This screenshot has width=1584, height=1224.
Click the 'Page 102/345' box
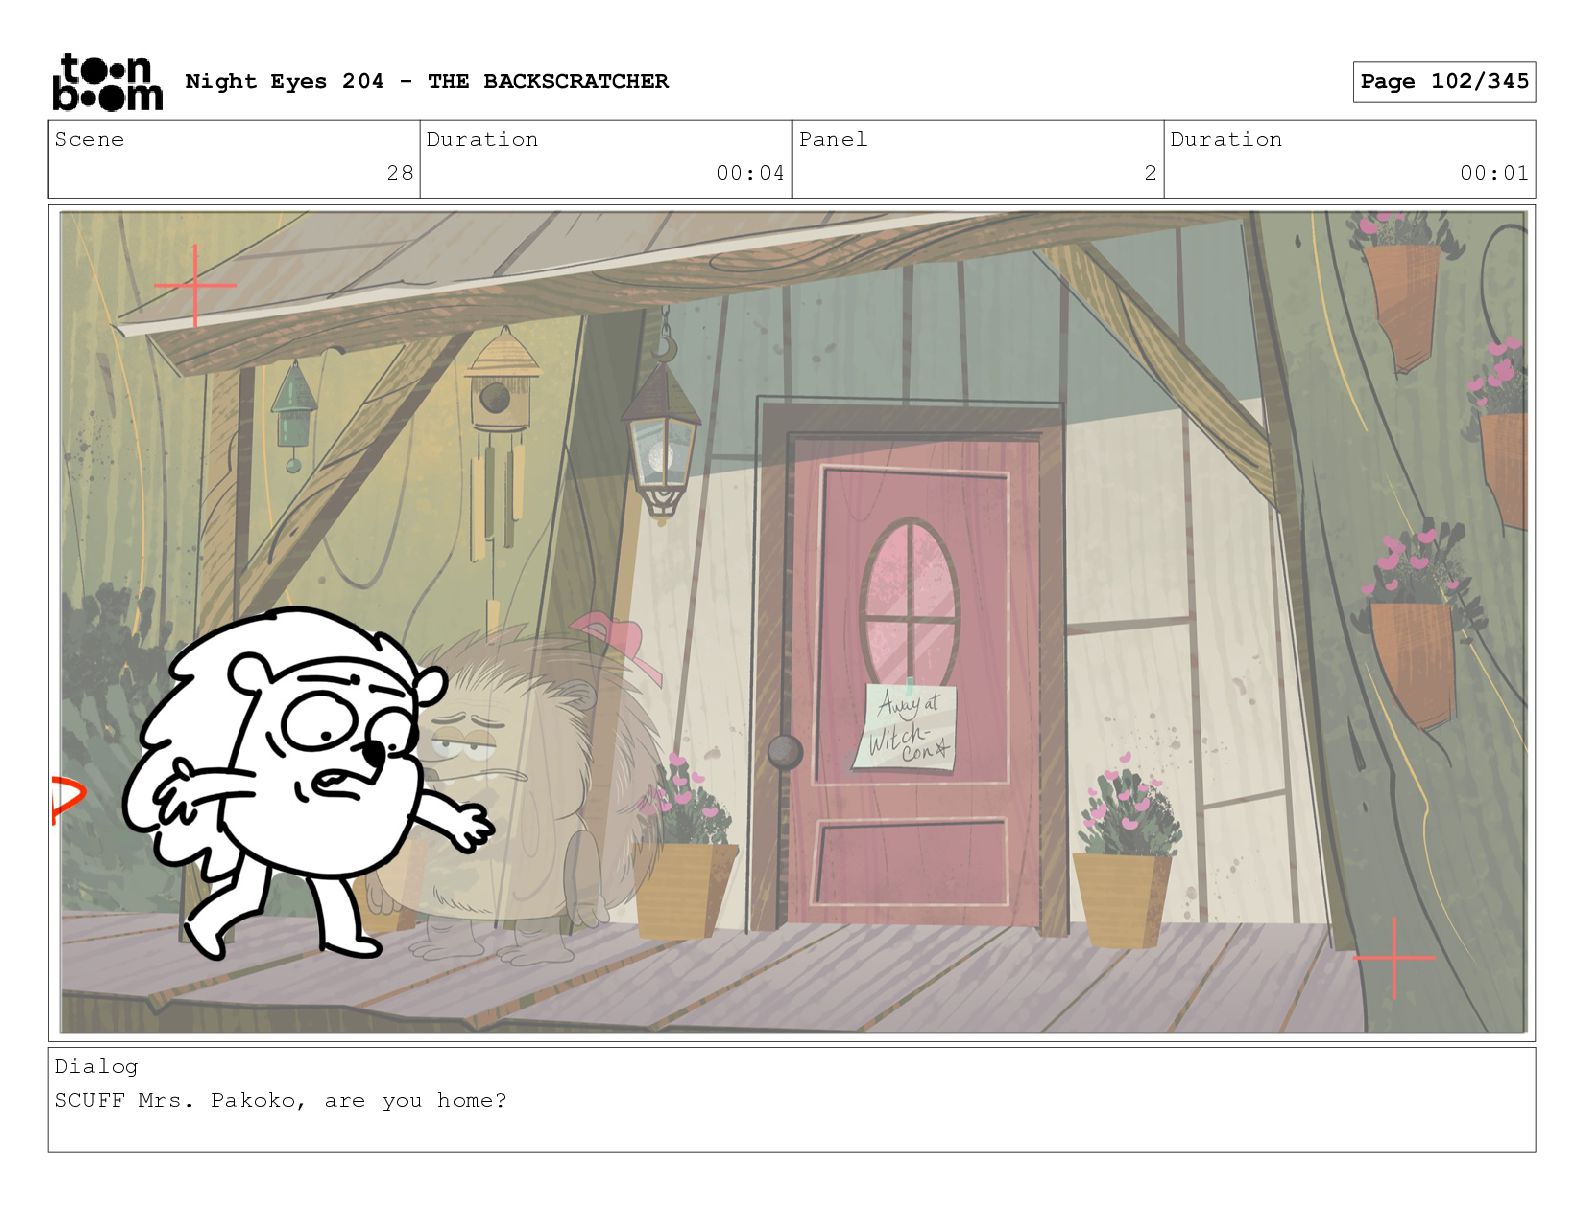[x=1444, y=82]
